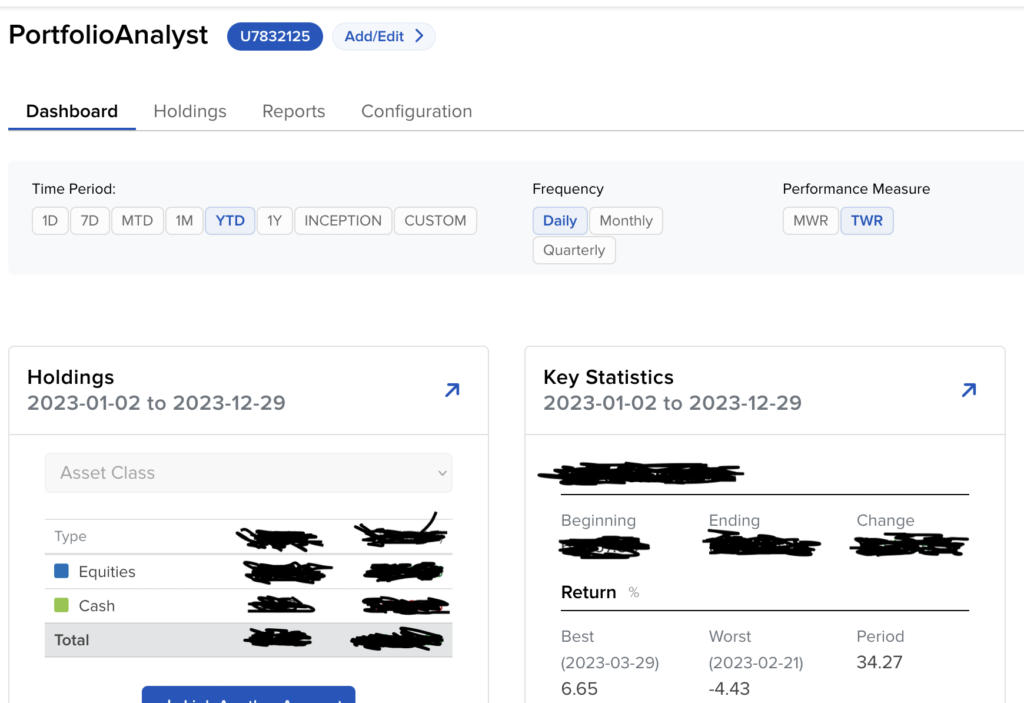The image size is (1024, 703).
Task: Go to the Configuration tab
Action: (x=416, y=112)
